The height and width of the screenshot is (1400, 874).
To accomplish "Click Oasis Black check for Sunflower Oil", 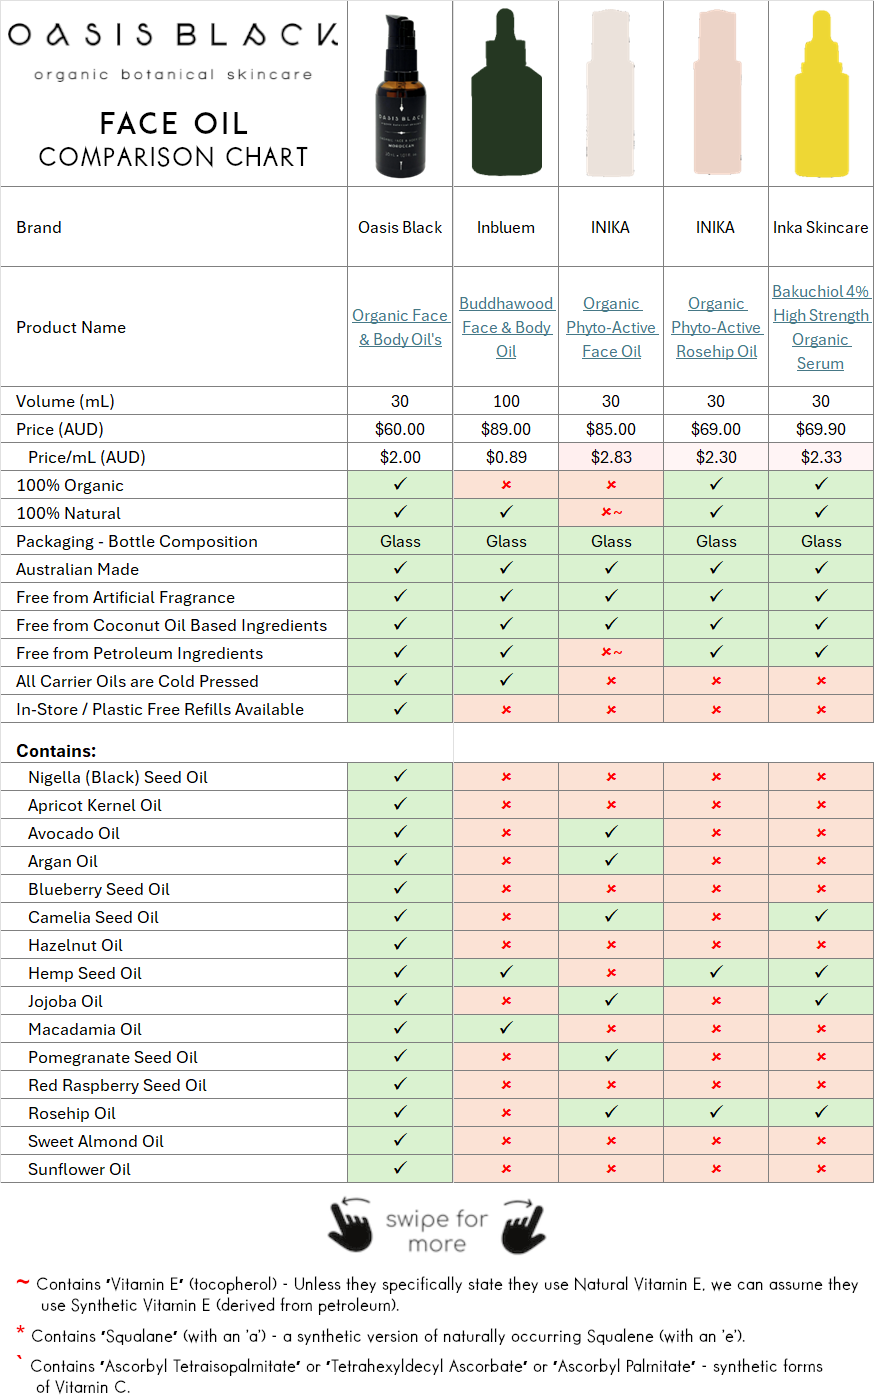I will [x=400, y=1168].
